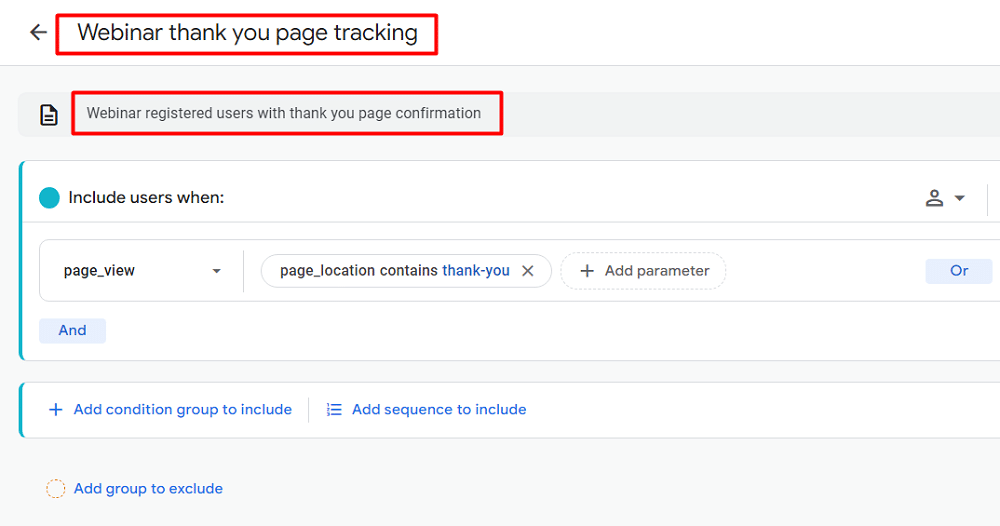Remove the page_location parameter with X

[x=528, y=271]
